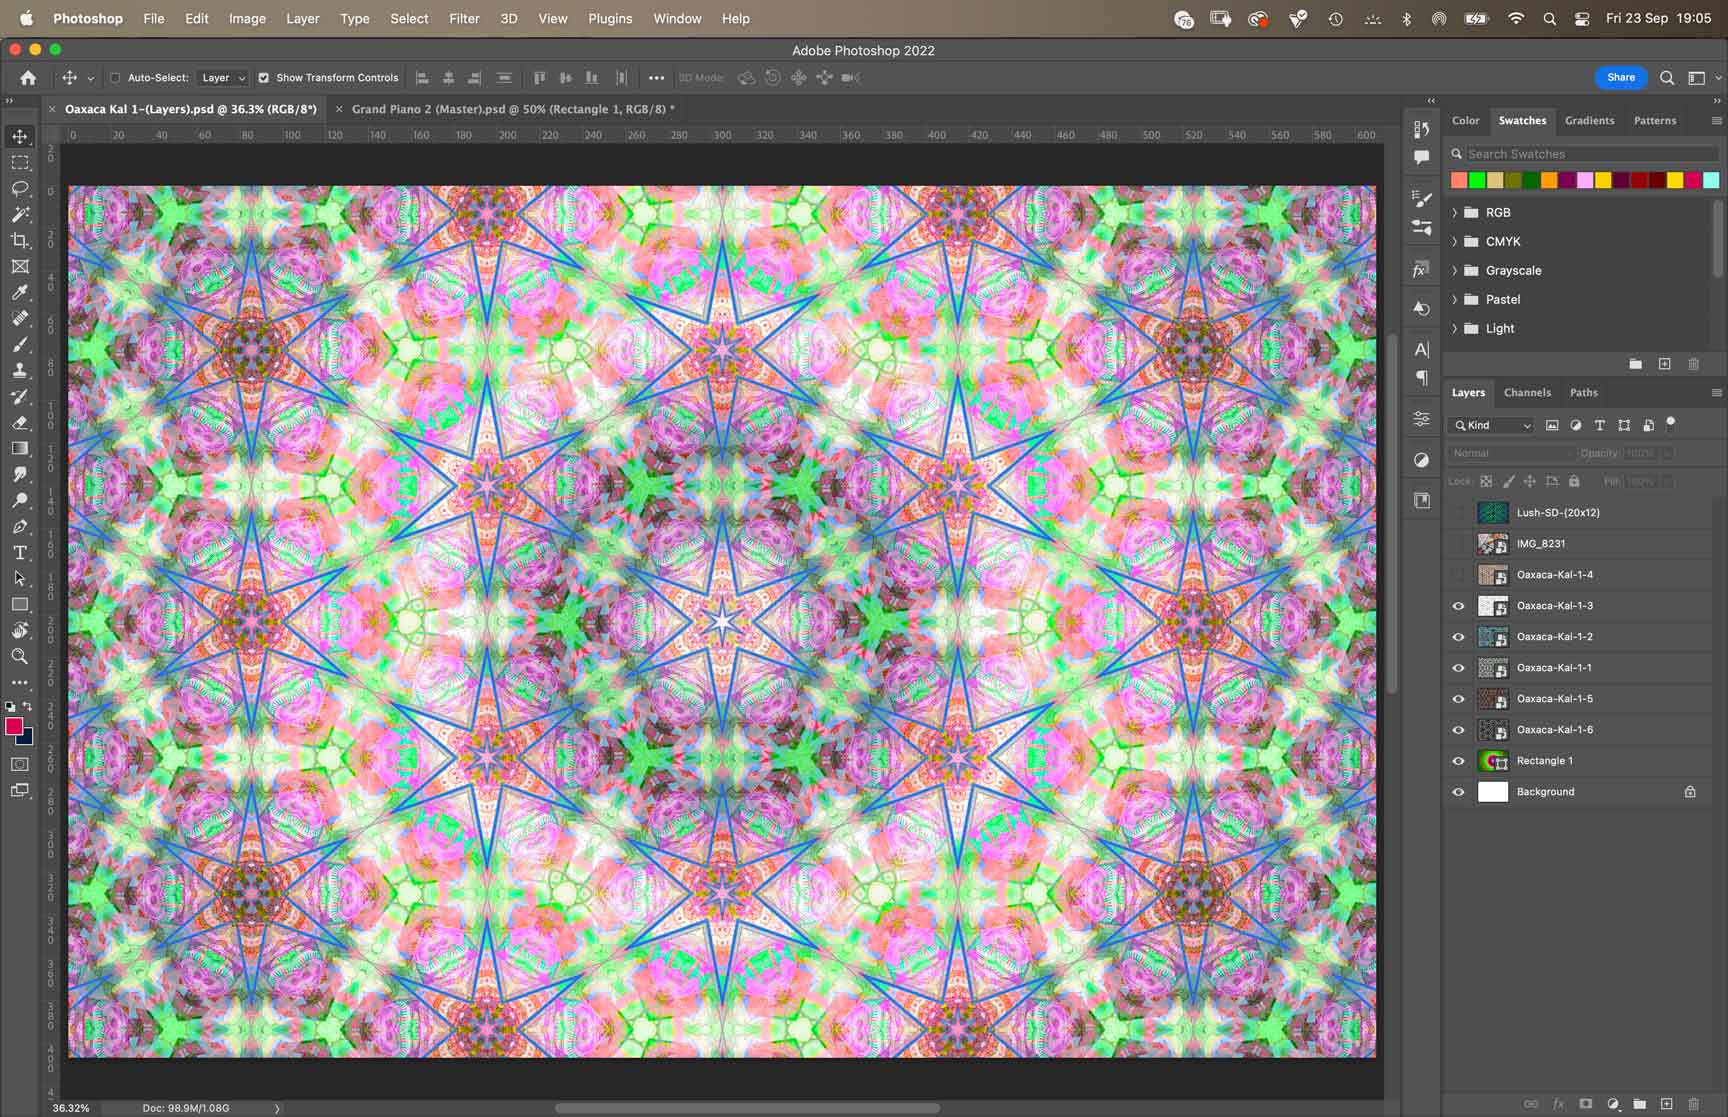Open the Layer menu
Image resolution: width=1728 pixels, height=1117 pixels.
(x=302, y=18)
